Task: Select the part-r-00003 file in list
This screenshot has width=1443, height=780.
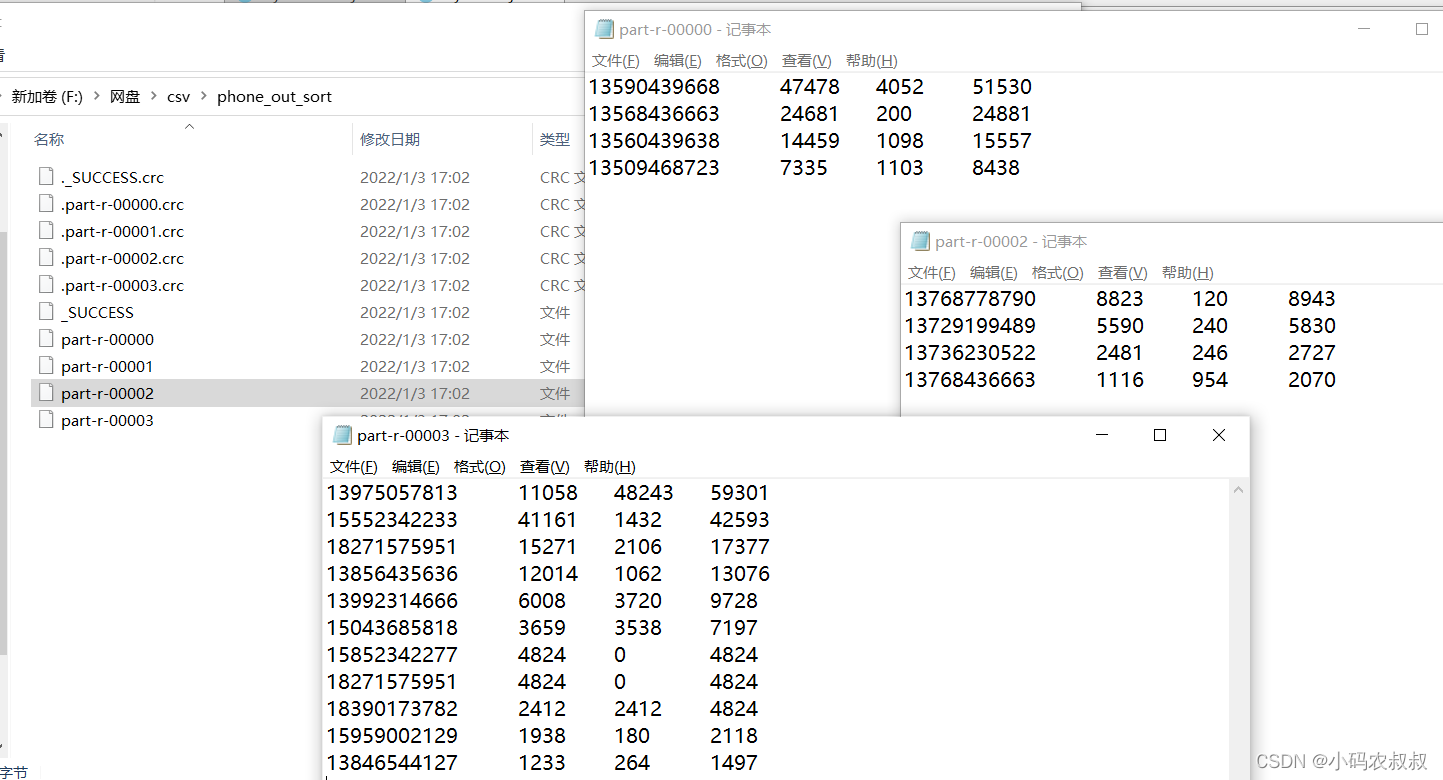Action: tap(107, 420)
